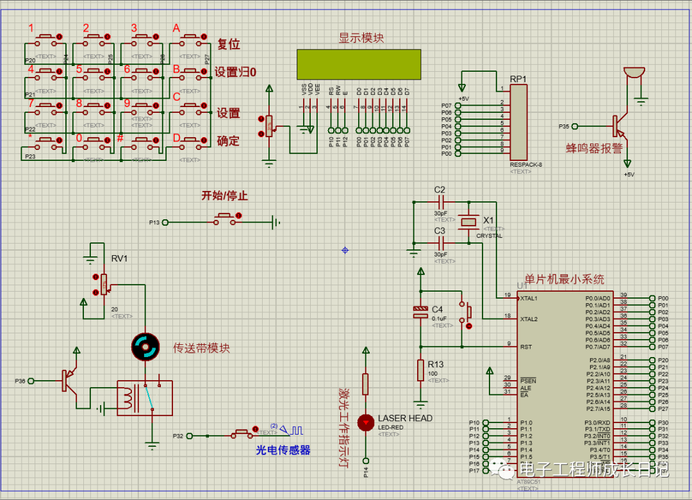
Task: Click the 显示模块 label text
Action: (361, 38)
